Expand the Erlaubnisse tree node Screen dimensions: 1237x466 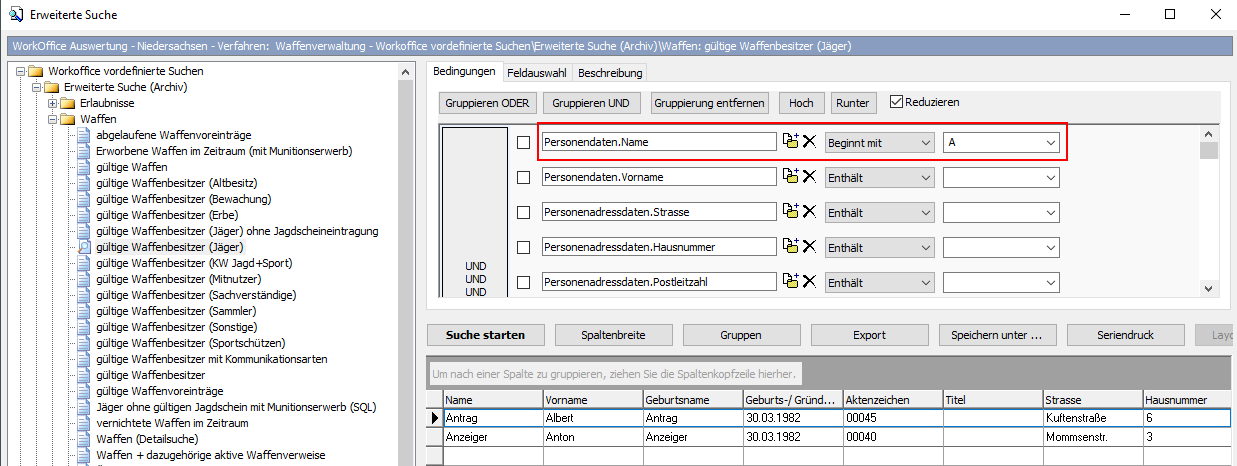[x=52, y=103]
